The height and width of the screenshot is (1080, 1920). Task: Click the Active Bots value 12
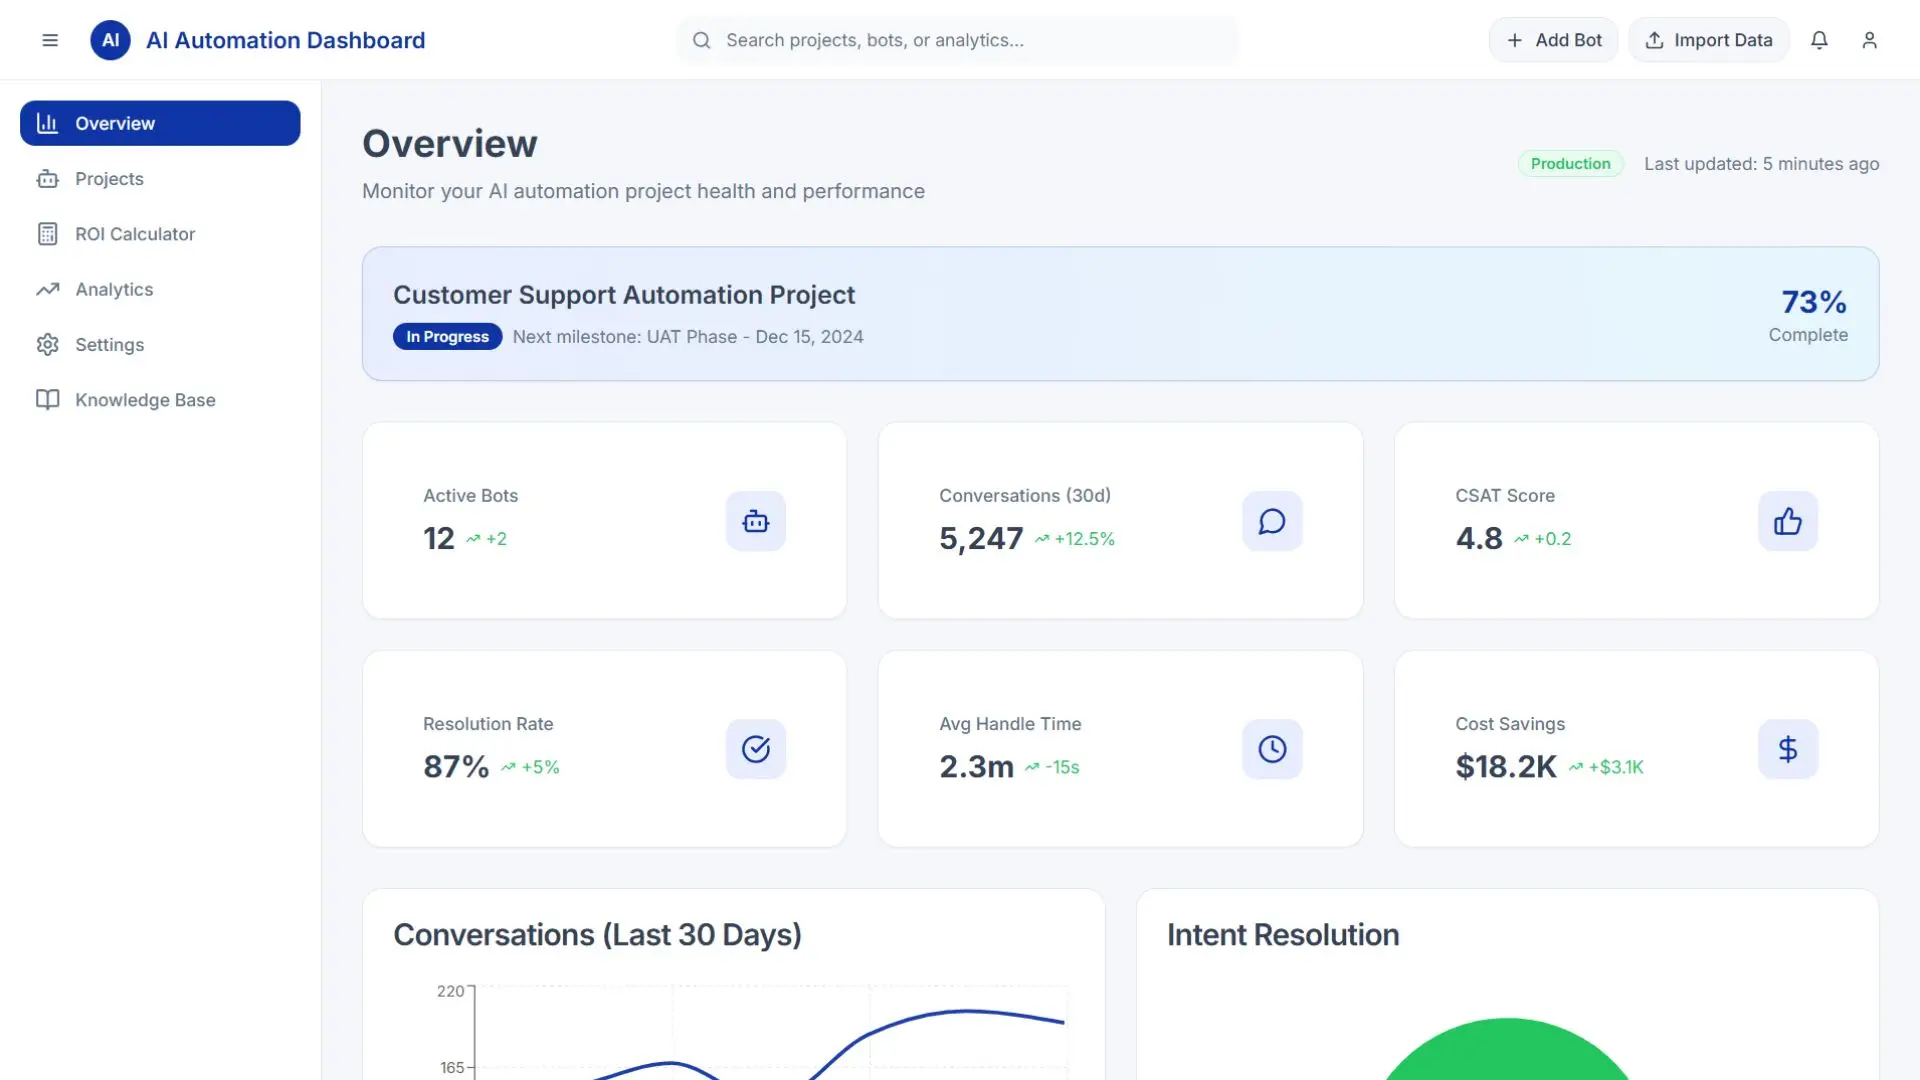coord(438,538)
